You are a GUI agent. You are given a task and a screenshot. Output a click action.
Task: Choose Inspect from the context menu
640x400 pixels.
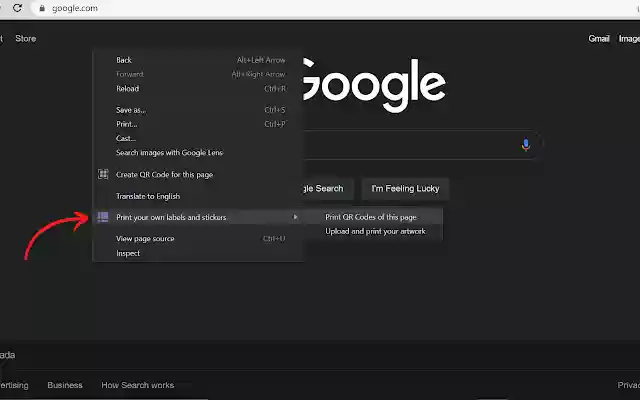coord(199,253)
